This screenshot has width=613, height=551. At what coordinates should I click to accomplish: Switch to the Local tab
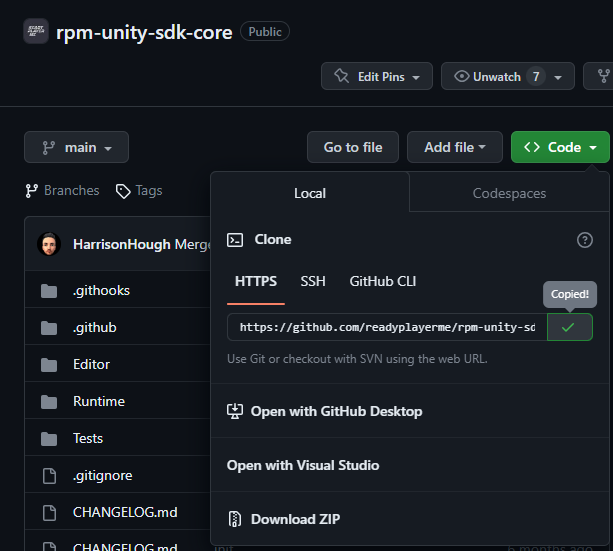click(310, 193)
